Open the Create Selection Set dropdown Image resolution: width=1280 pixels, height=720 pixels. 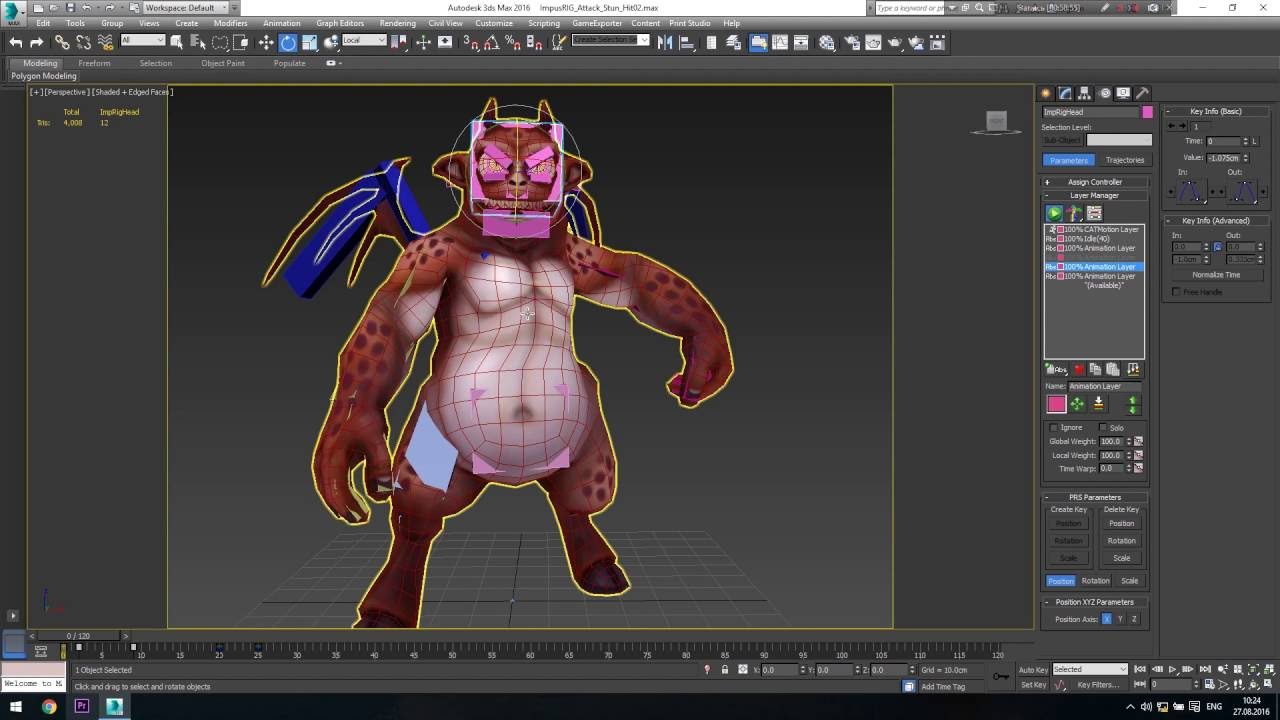pyautogui.click(x=611, y=41)
